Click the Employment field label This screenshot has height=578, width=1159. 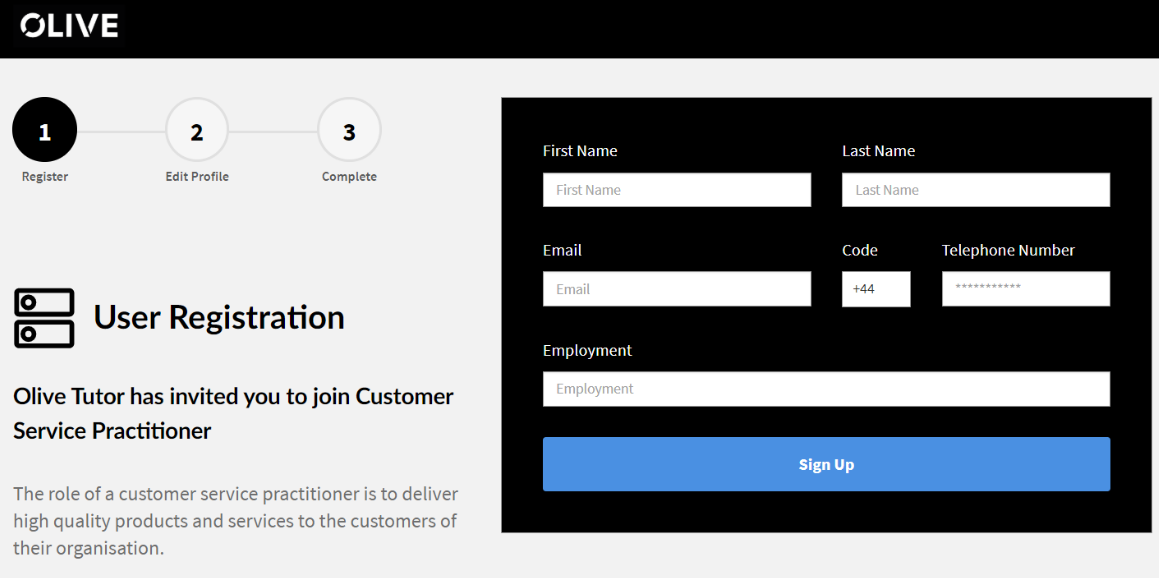(x=587, y=350)
